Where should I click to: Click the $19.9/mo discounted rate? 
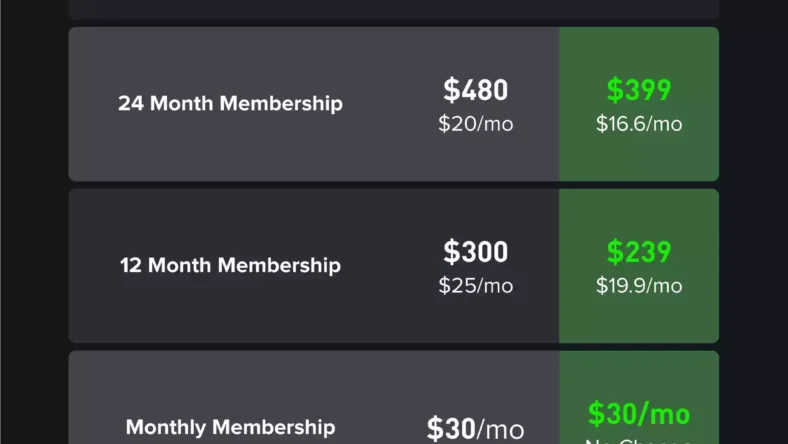639,286
